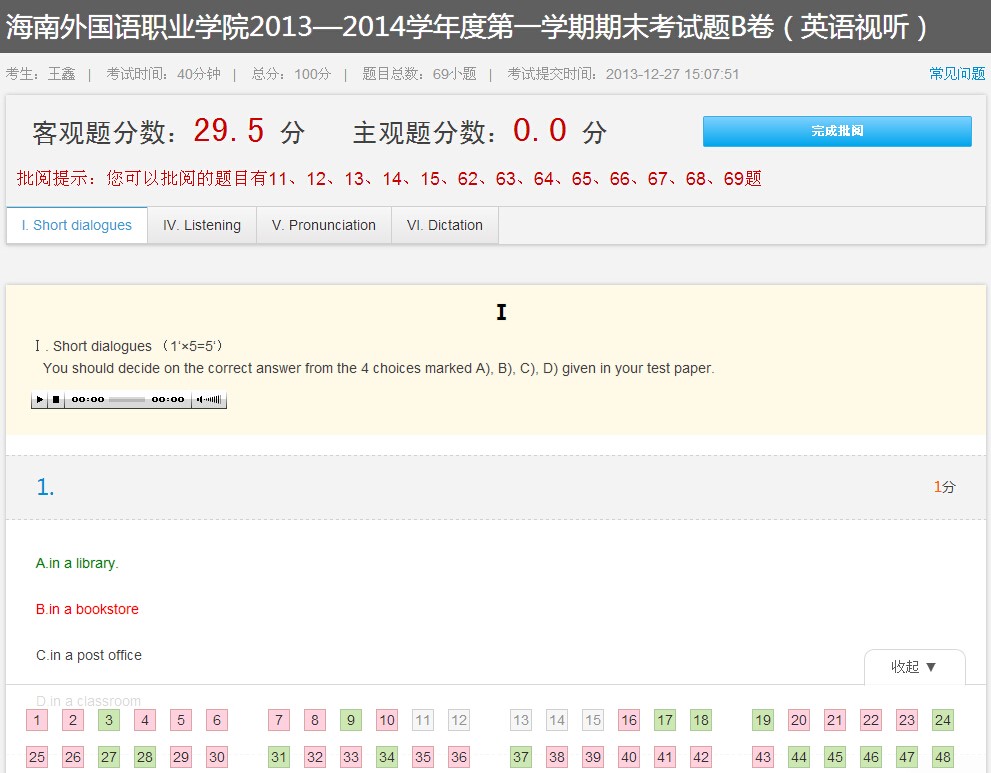Screen dimensions: 991x773
Task: Click question number 19
Action: tap(763, 720)
